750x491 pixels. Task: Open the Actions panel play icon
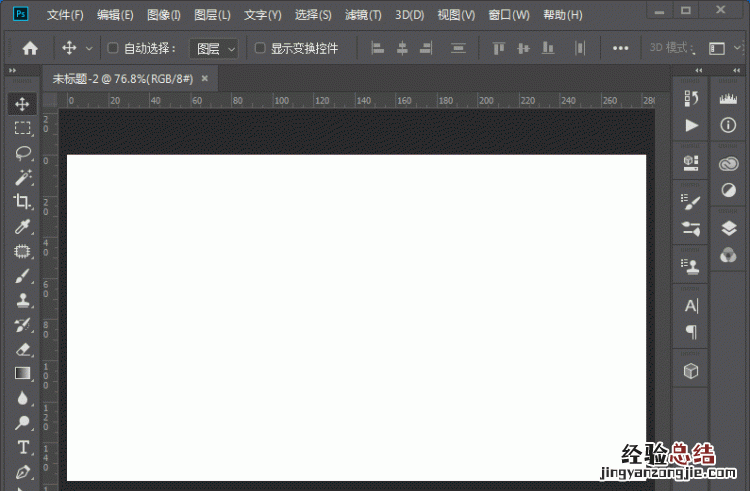point(691,125)
